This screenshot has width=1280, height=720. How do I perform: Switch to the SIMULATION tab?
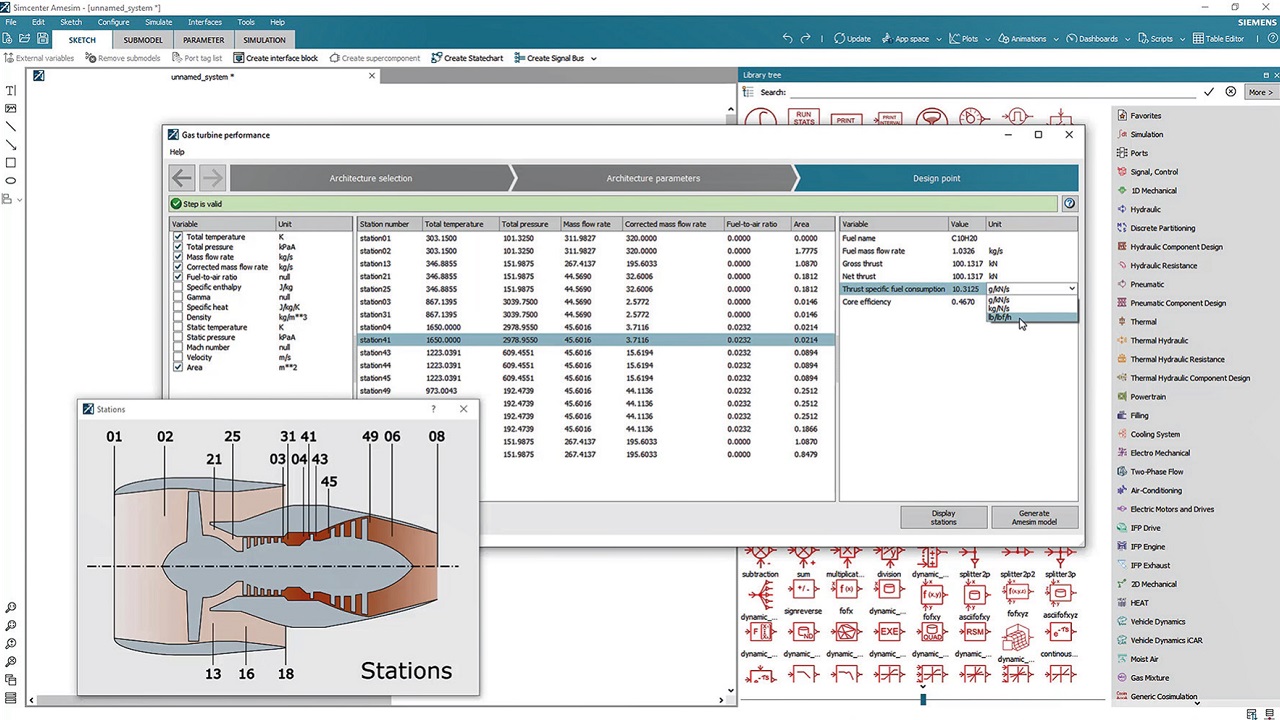point(264,40)
